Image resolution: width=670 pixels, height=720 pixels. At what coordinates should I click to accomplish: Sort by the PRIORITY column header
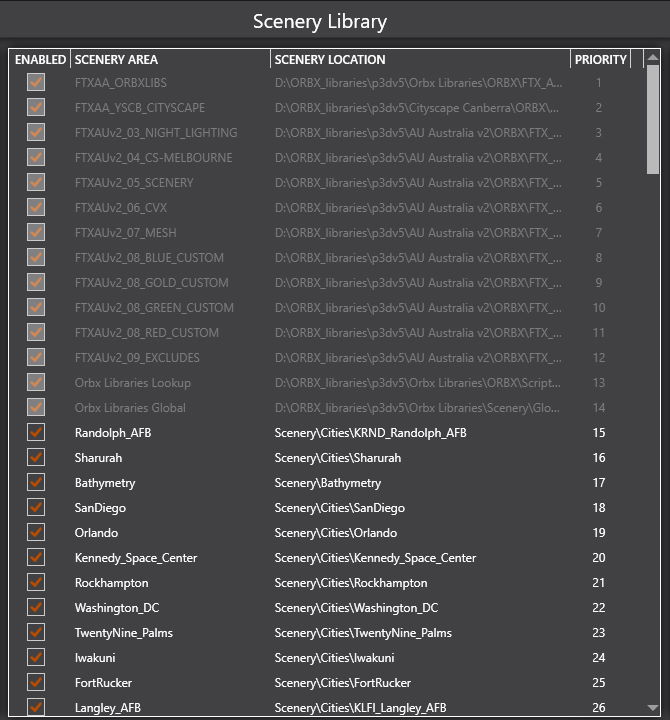(x=600, y=60)
